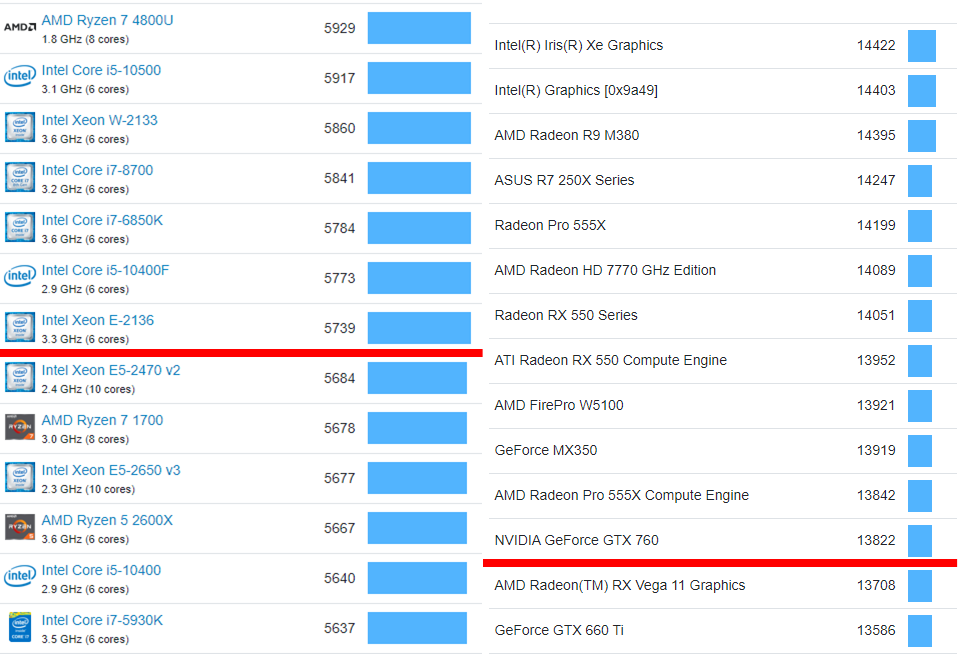Open the Intel Core i7-5930K link

[102, 620]
